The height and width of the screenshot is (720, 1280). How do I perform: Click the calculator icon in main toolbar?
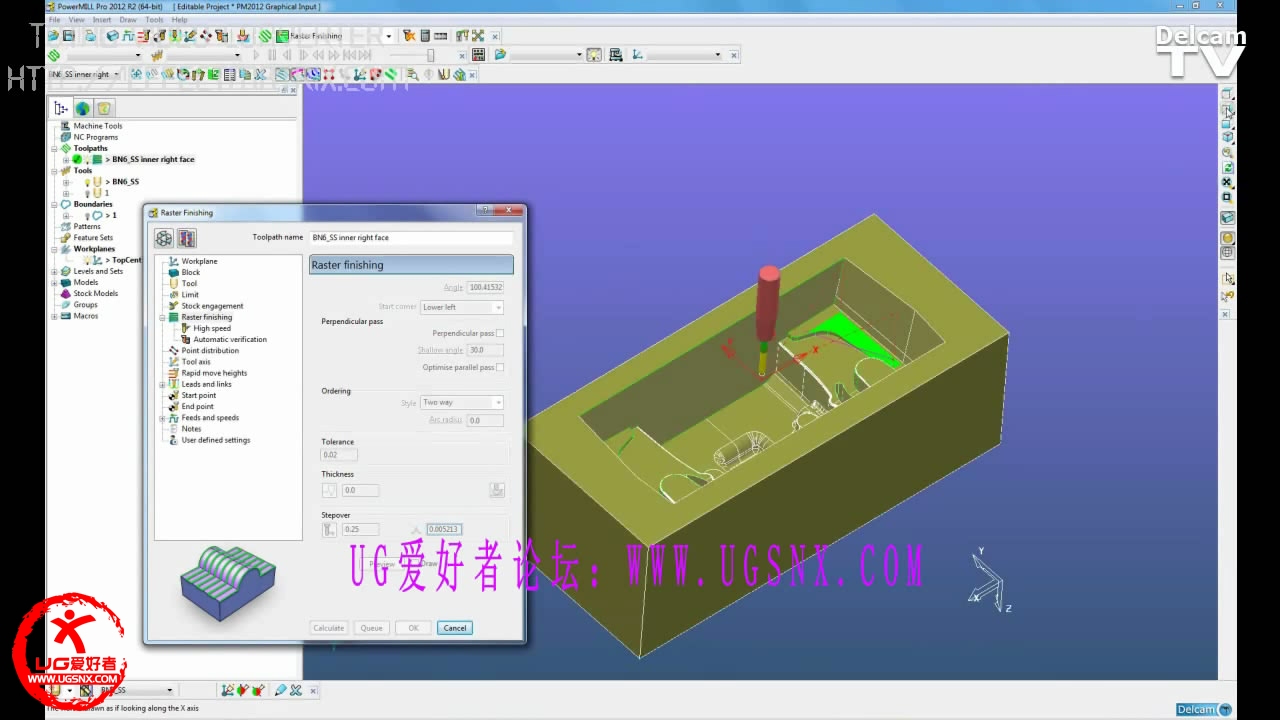coord(425,36)
